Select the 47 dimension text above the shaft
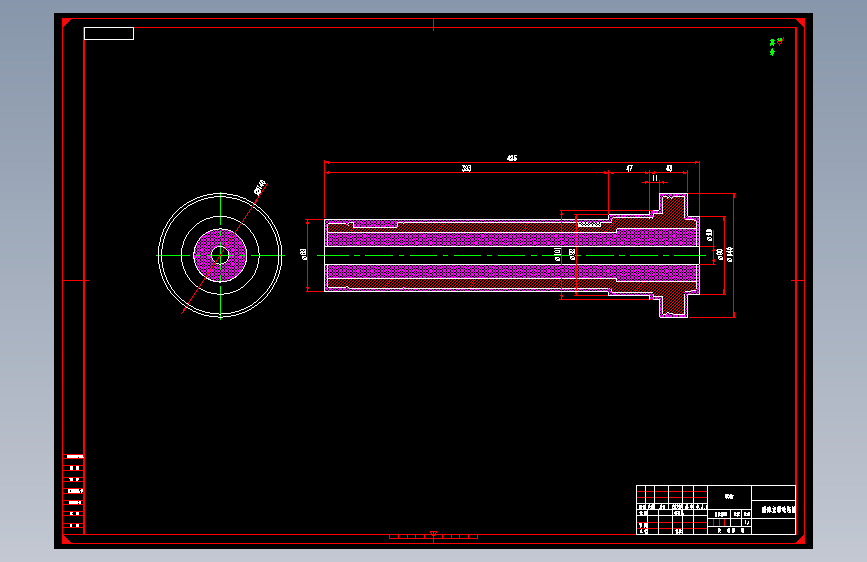This screenshot has height=562, width=867. (x=629, y=168)
